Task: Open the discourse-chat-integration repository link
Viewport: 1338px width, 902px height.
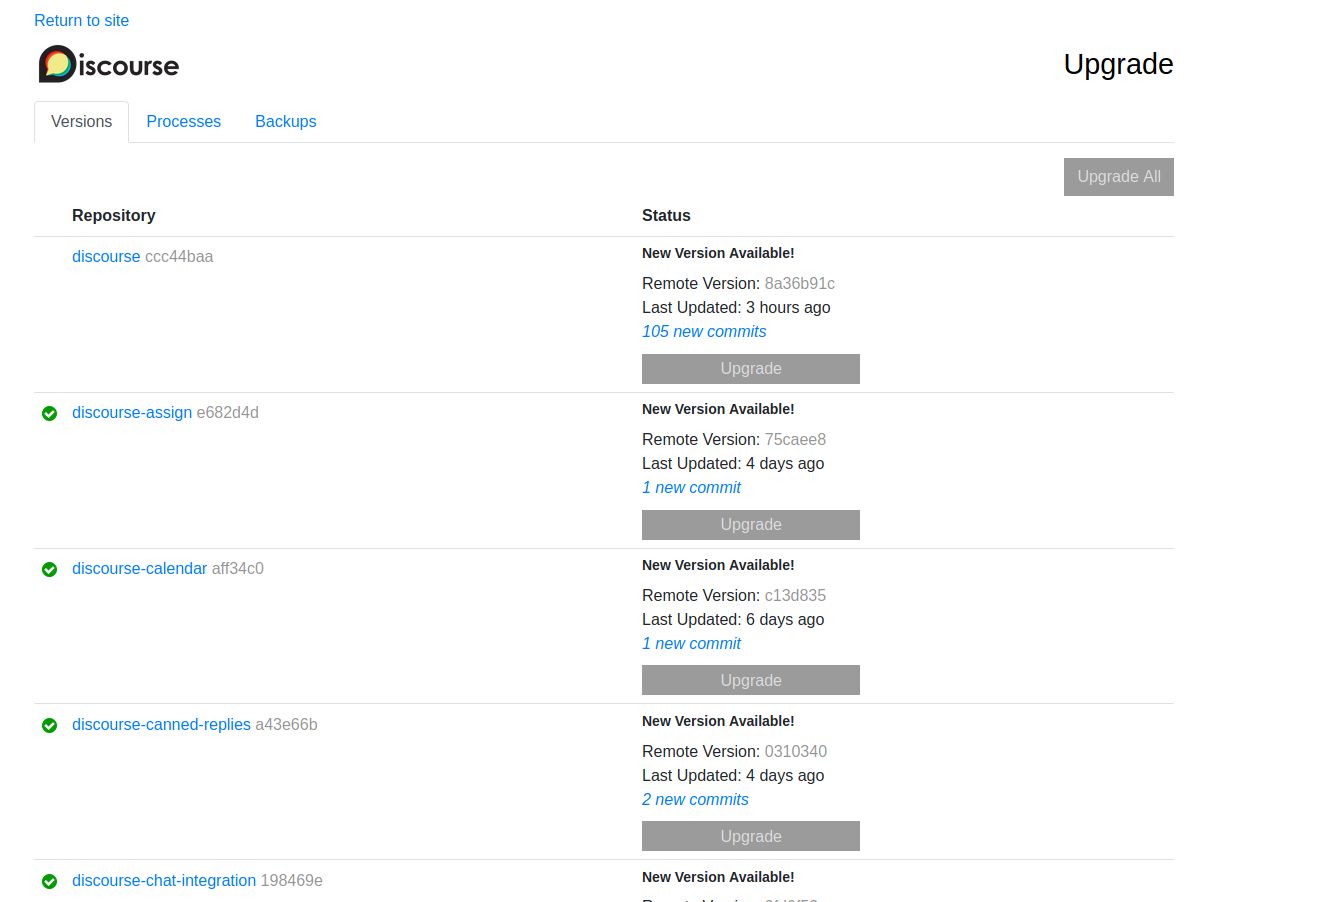Action: 164,880
